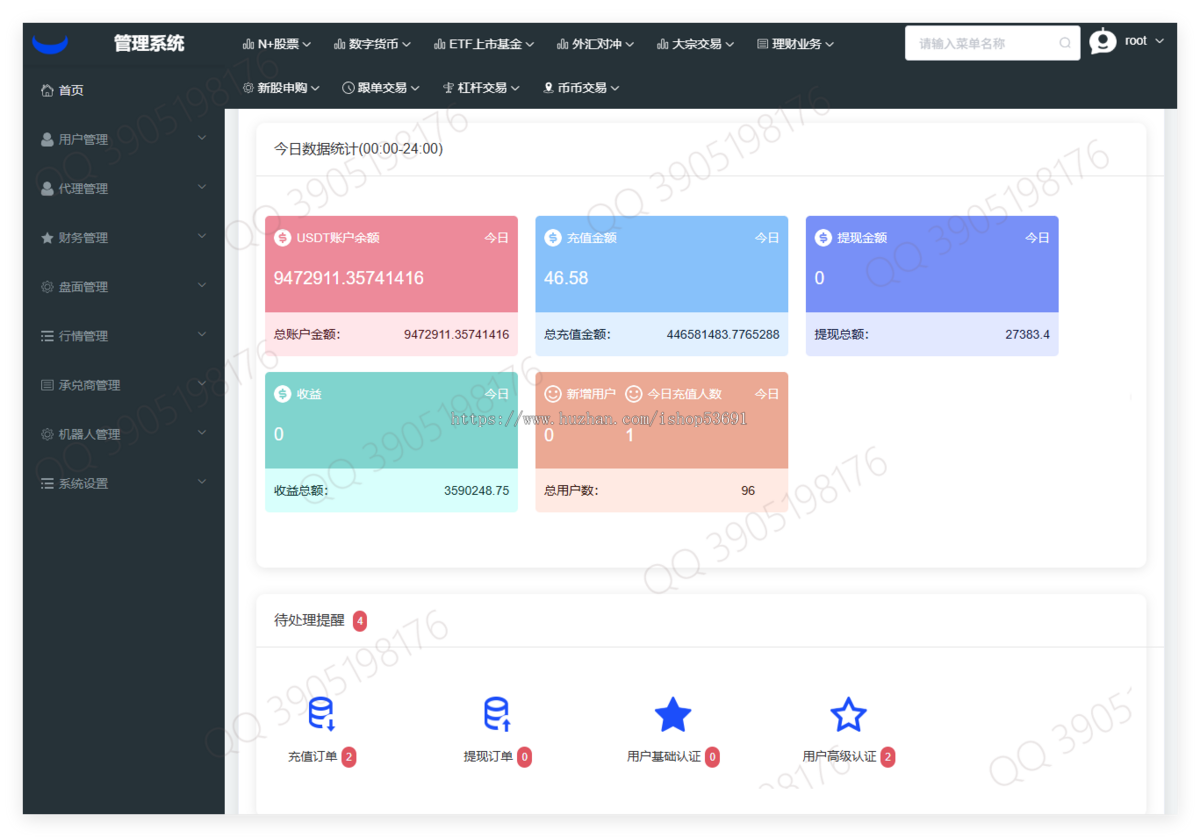Image resolution: width=1200 pixels, height=837 pixels.
Task: Click the gear icon beside 机器人管理
Action: (x=47, y=434)
